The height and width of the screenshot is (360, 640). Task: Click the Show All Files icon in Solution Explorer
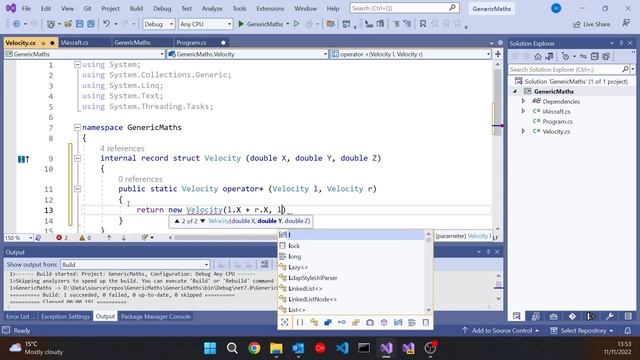click(606, 56)
